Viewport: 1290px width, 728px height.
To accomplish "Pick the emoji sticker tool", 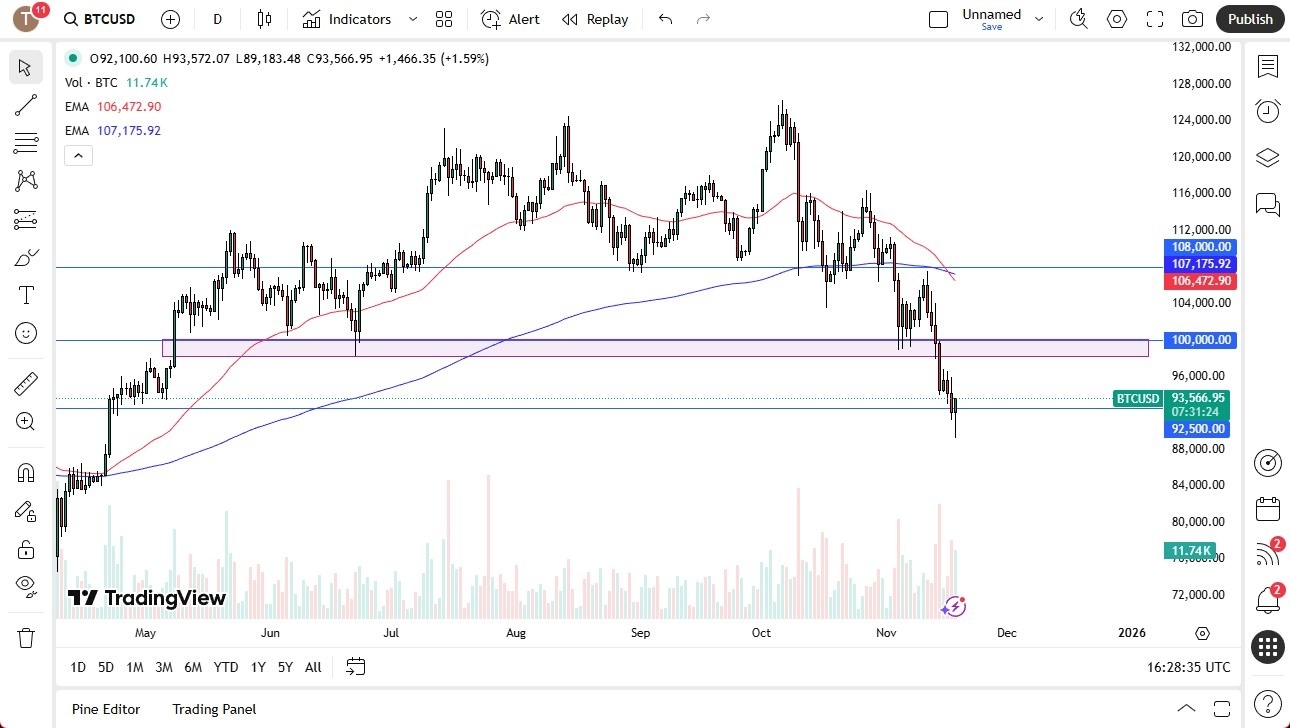I will 26,333.
